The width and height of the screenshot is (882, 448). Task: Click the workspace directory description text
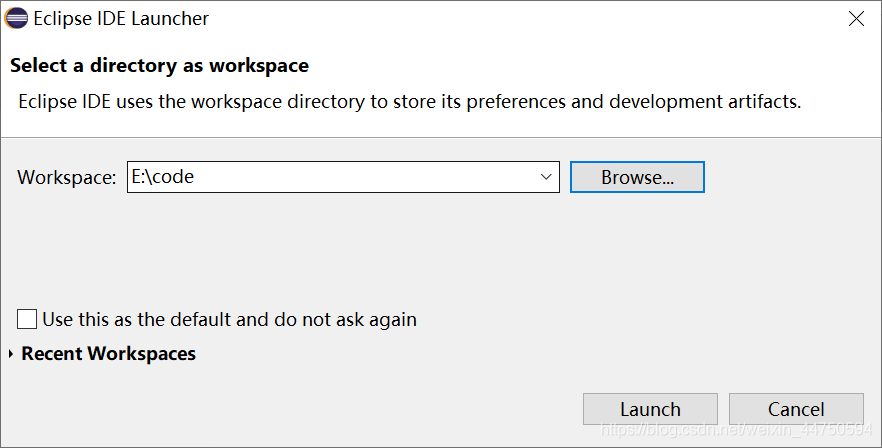[410, 101]
